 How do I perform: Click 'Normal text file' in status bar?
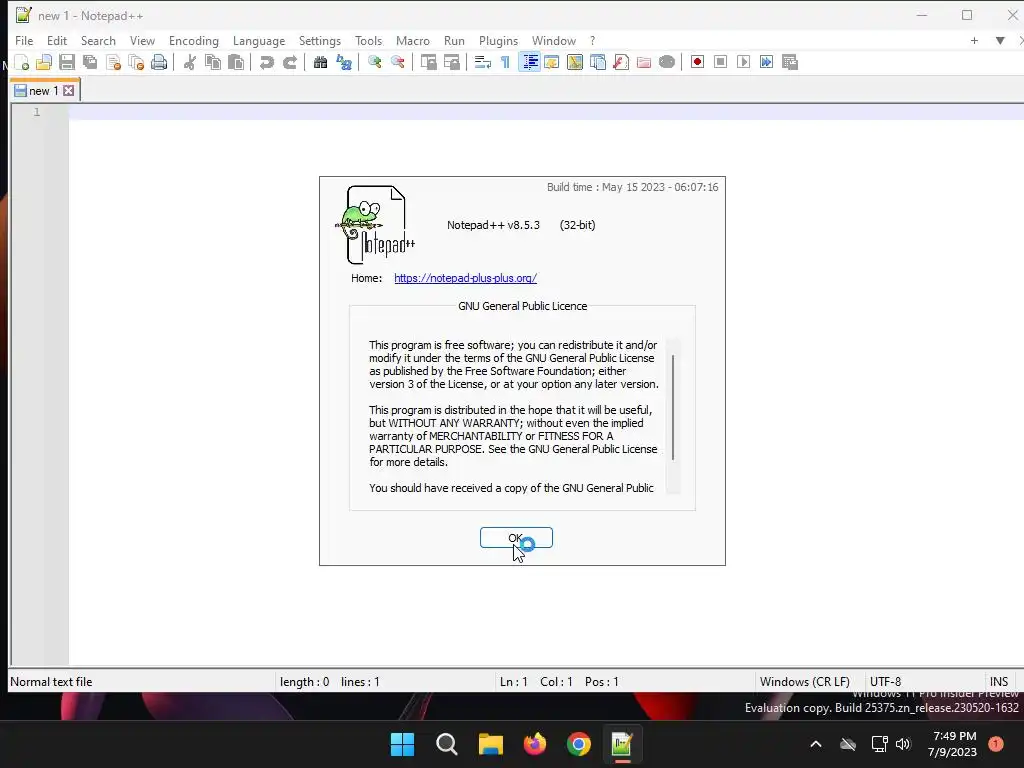pos(51,682)
